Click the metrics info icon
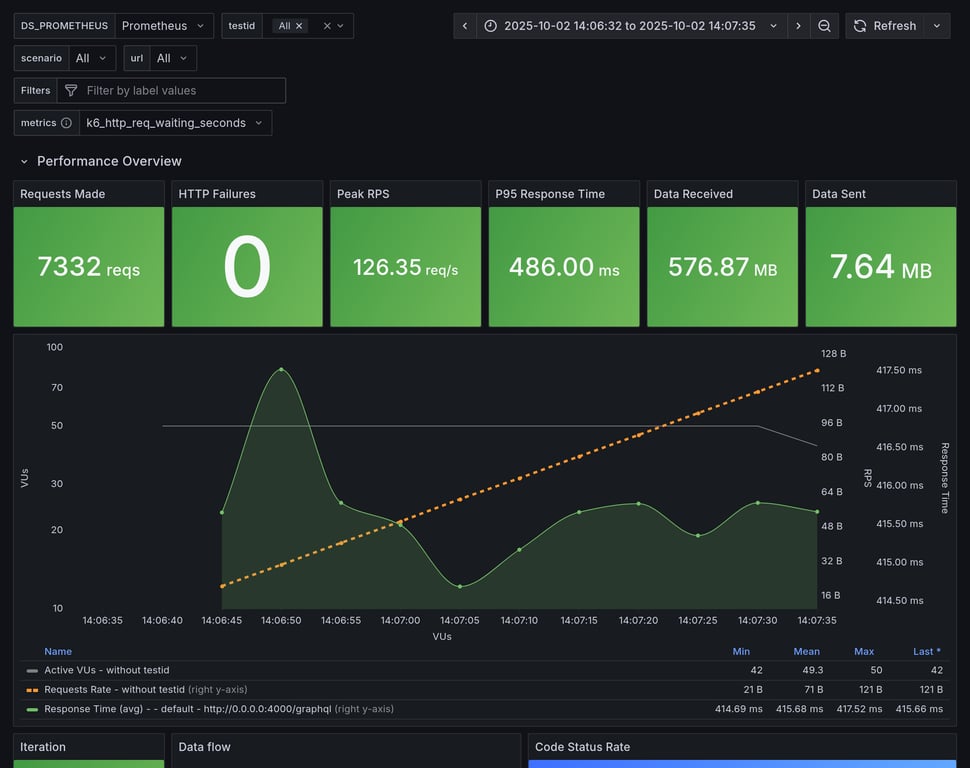Image resolution: width=970 pixels, height=768 pixels. (x=66, y=123)
